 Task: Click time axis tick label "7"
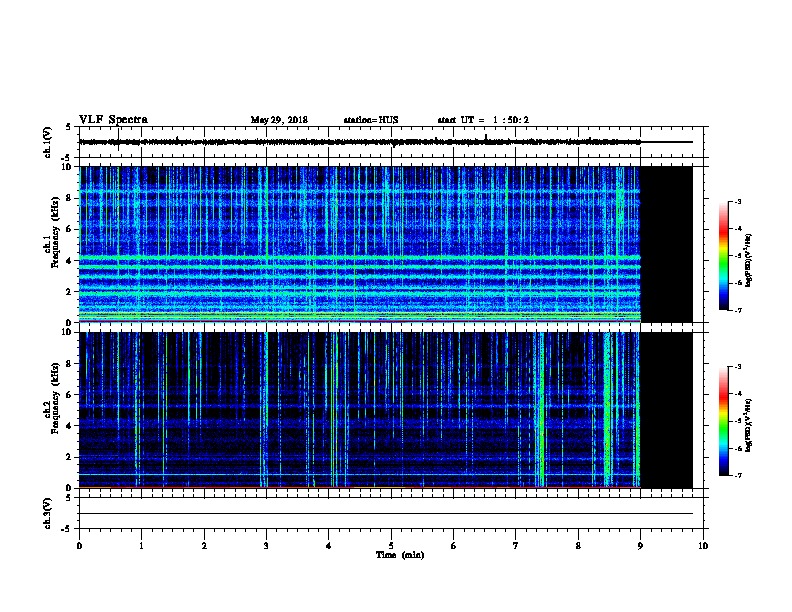[516, 546]
